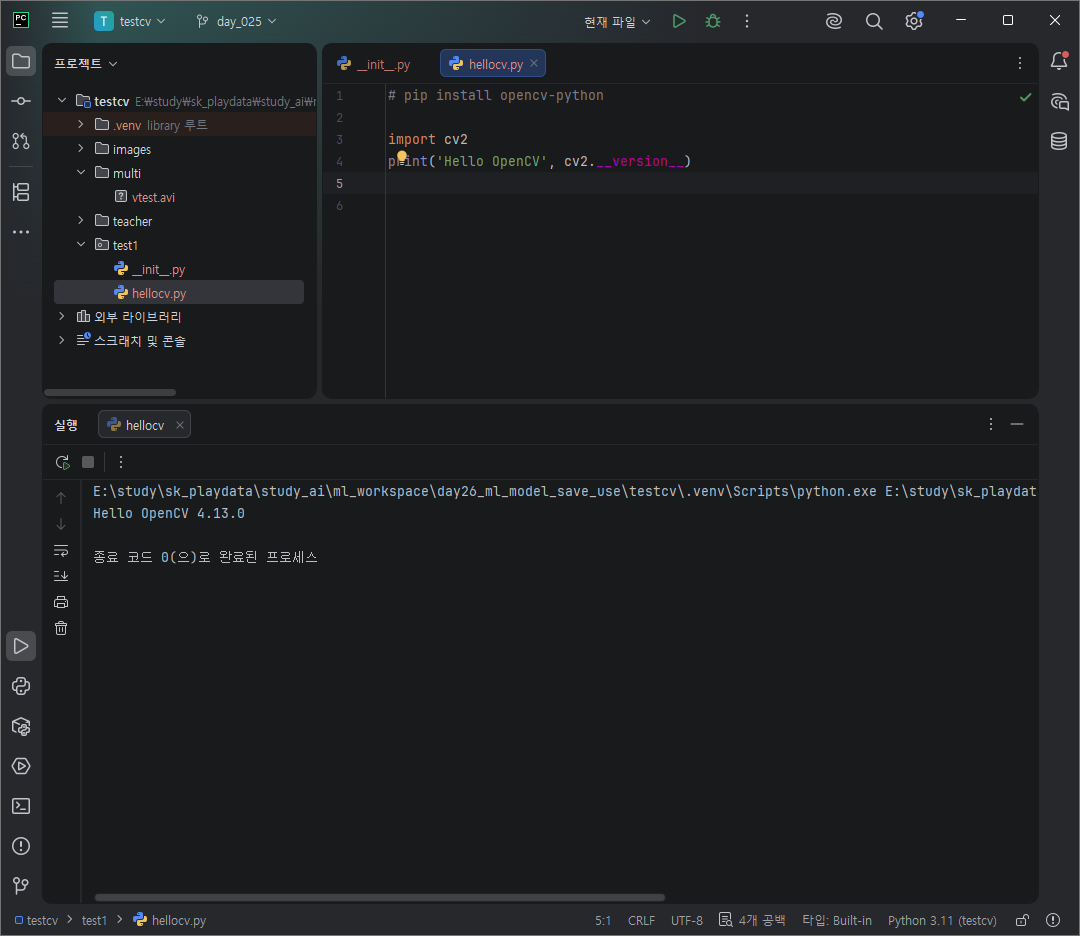Open the Notifications bell

coord(1059,61)
